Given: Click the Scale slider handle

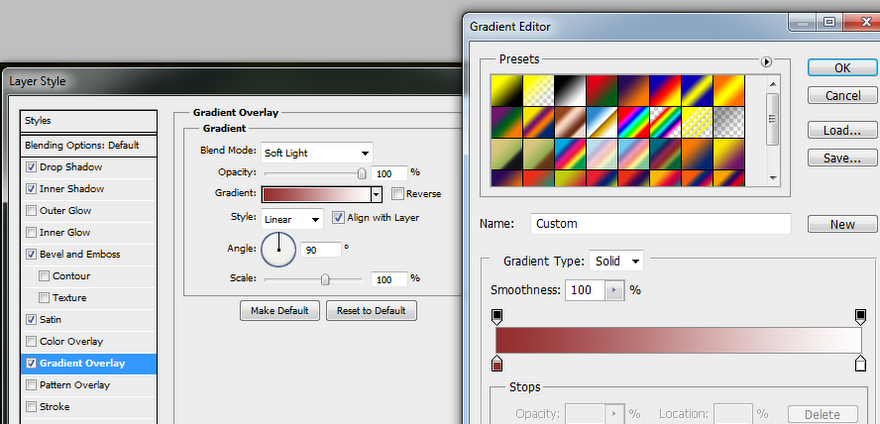Looking at the screenshot, I should [325, 279].
